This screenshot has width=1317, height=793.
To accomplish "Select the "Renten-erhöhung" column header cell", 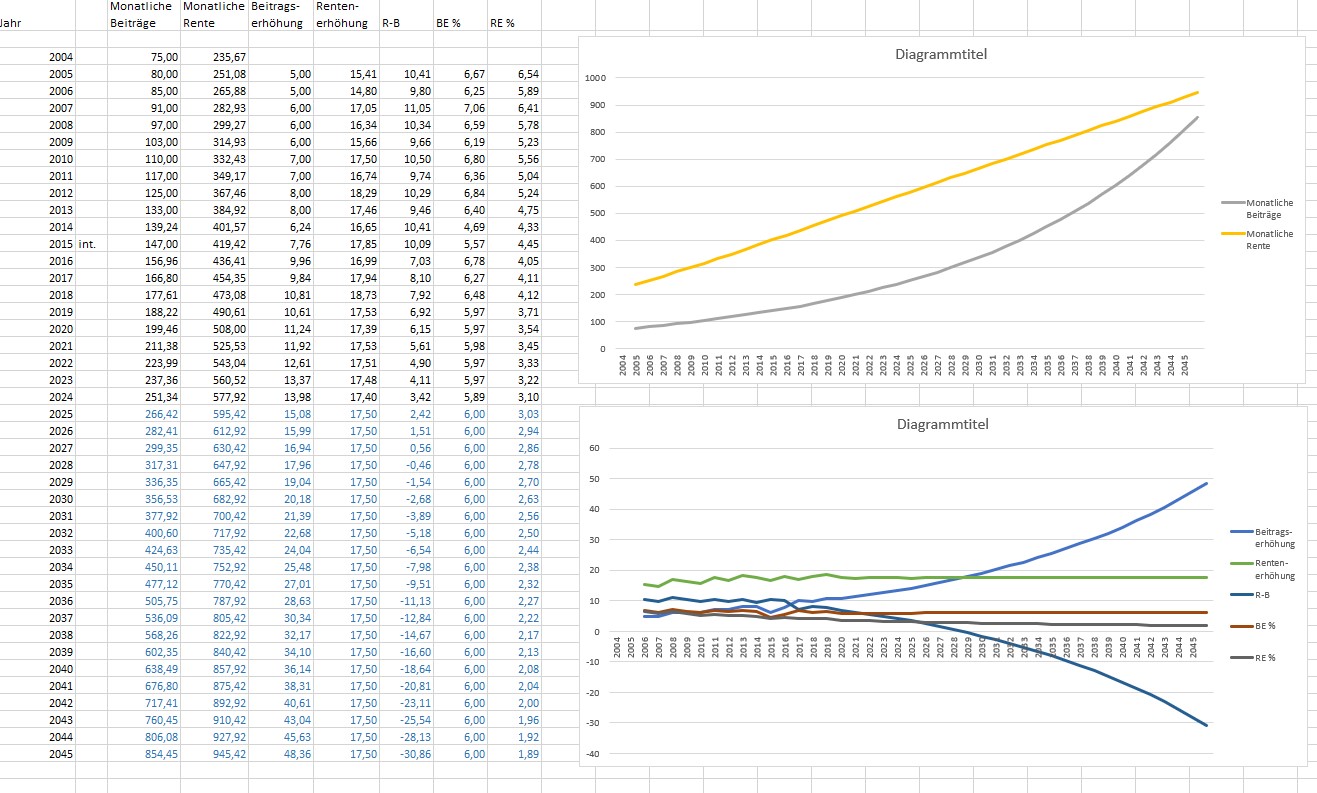I will [x=345, y=14].
